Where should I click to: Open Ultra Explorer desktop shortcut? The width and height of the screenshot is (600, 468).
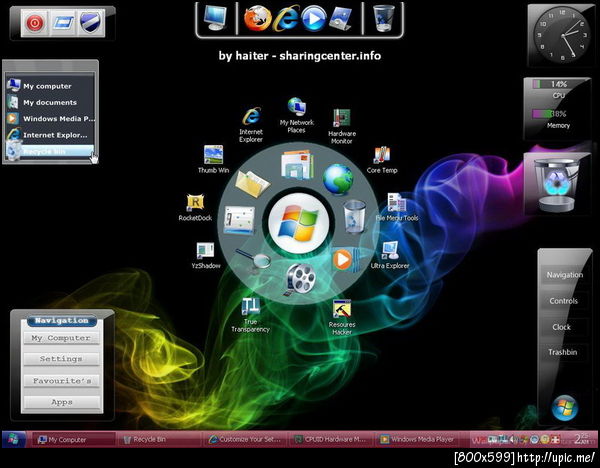pos(390,255)
